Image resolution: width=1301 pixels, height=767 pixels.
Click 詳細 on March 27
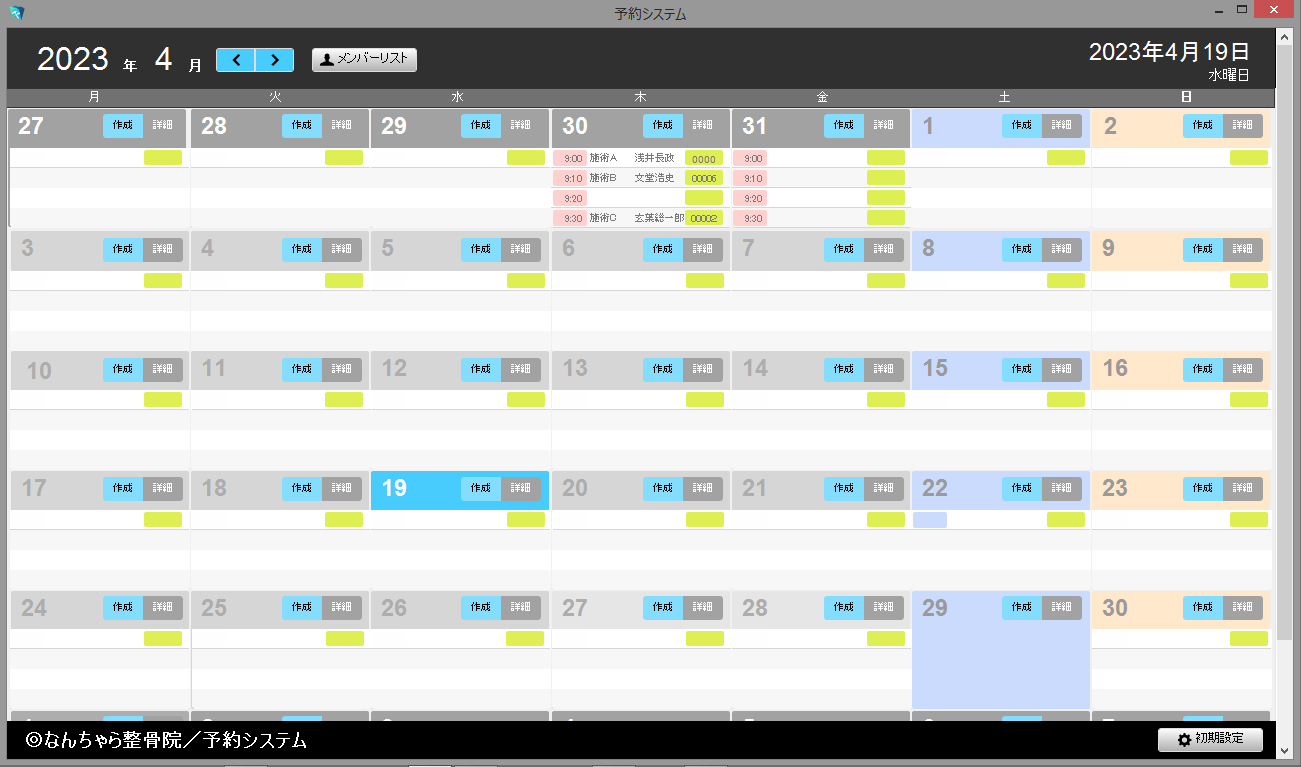[x=163, y=126]
